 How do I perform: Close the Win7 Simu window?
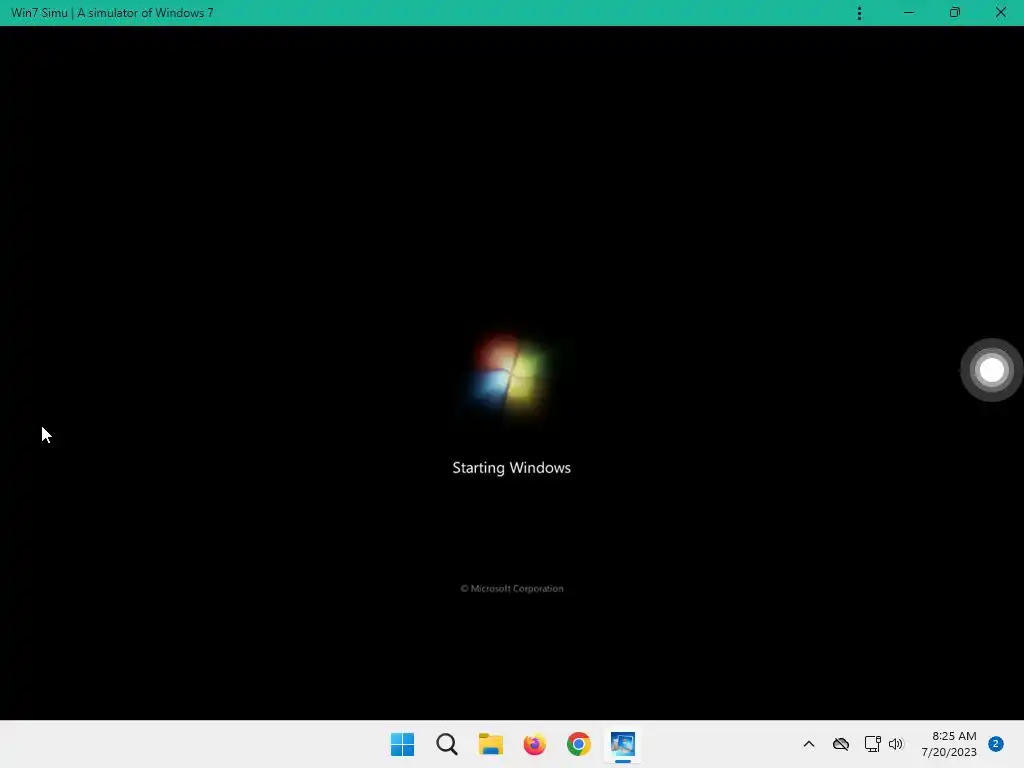(1000, 12)
